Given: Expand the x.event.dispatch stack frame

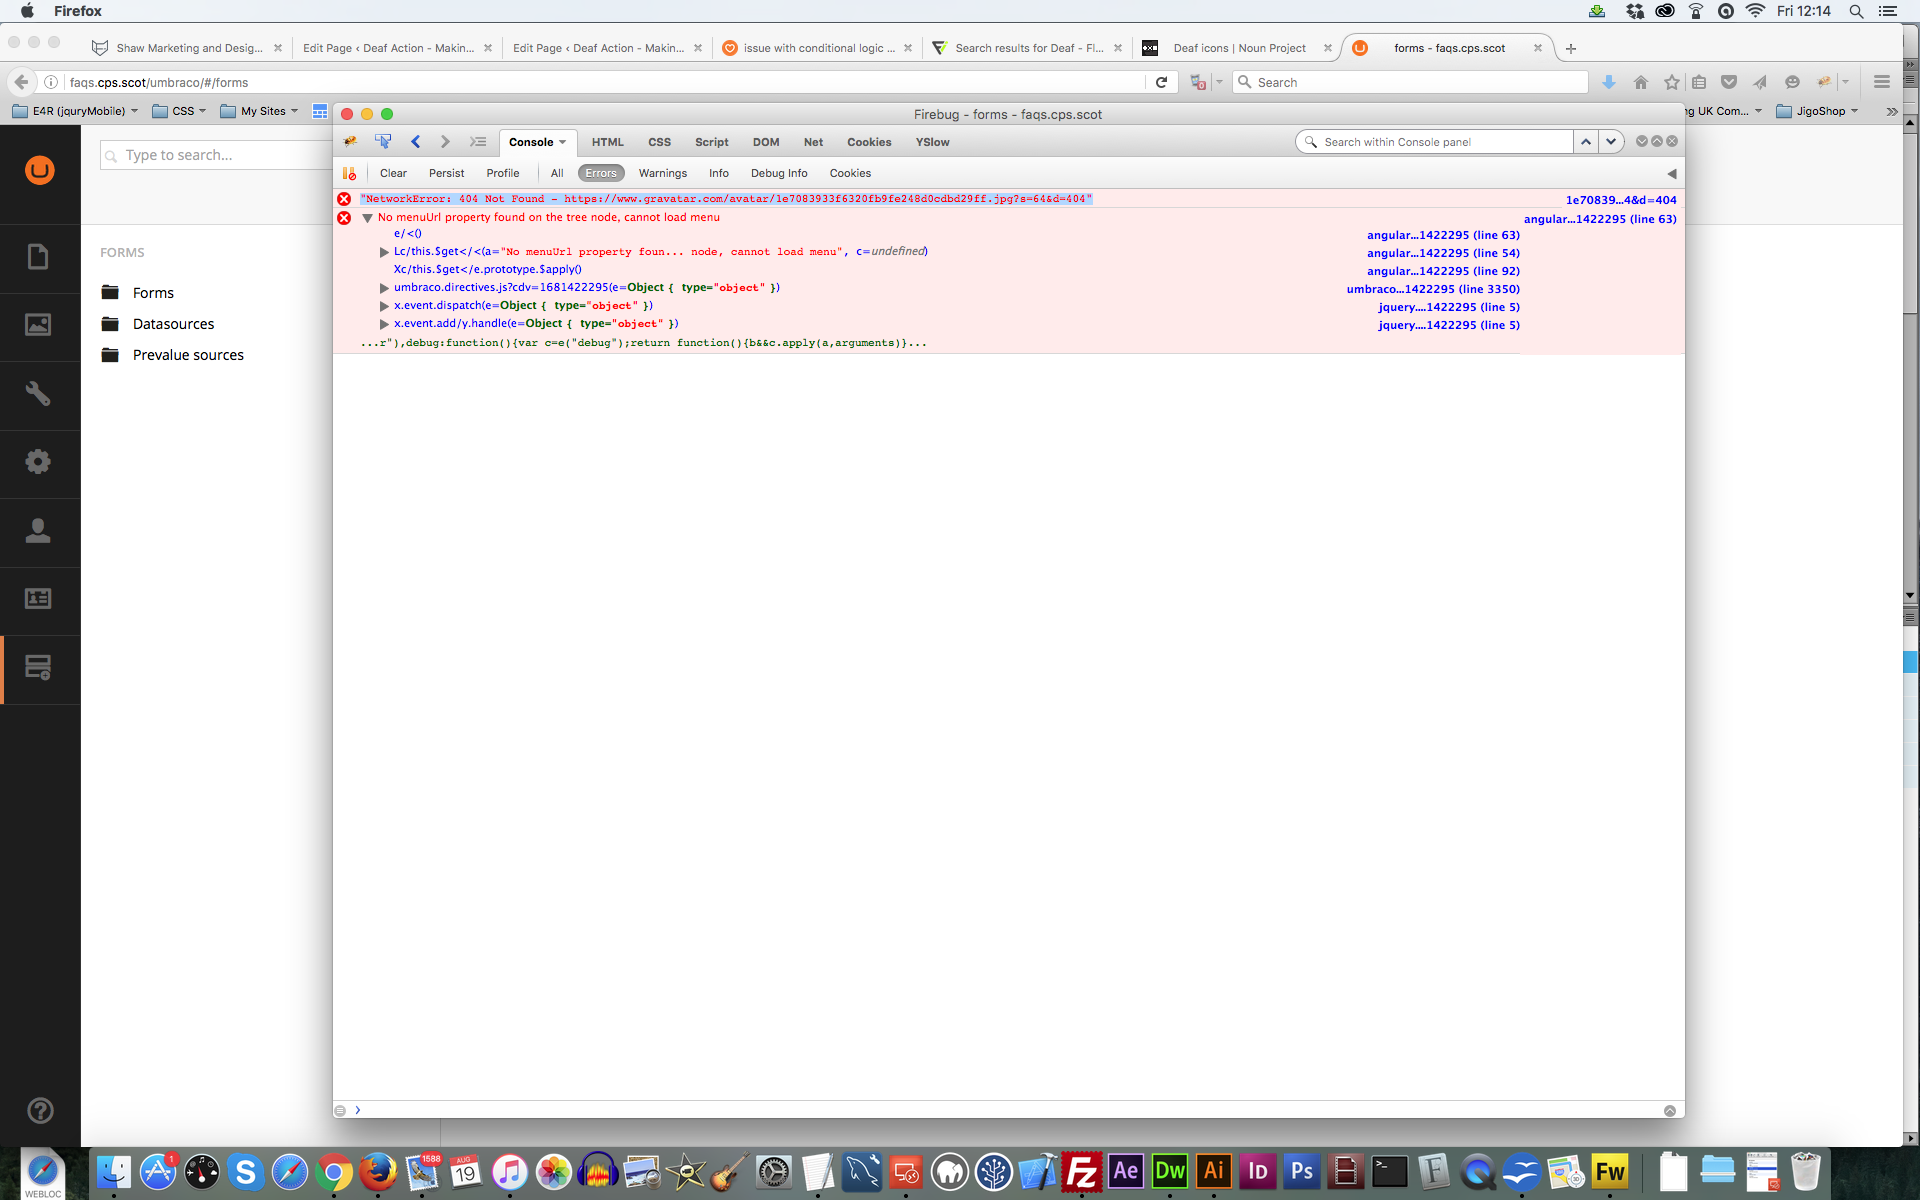Looking at the screenshot, I should click(384, 306).
